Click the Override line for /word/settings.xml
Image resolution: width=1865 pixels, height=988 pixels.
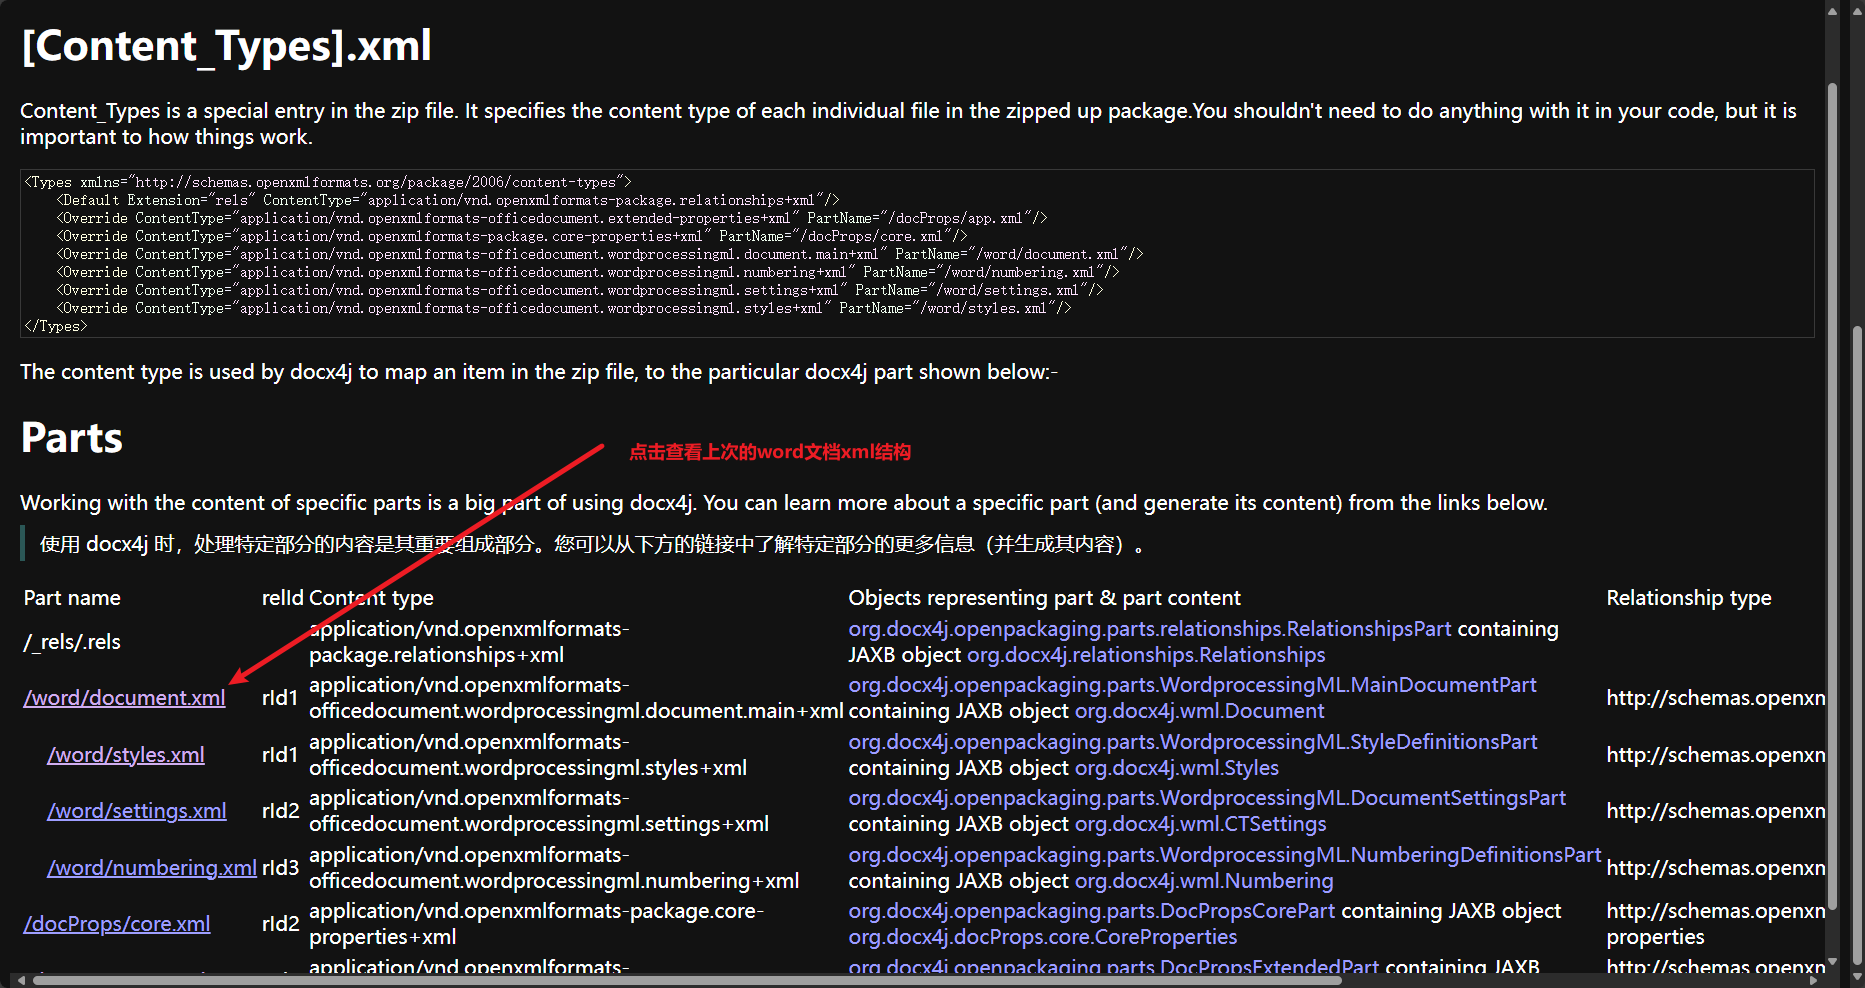tap(580, 290)
